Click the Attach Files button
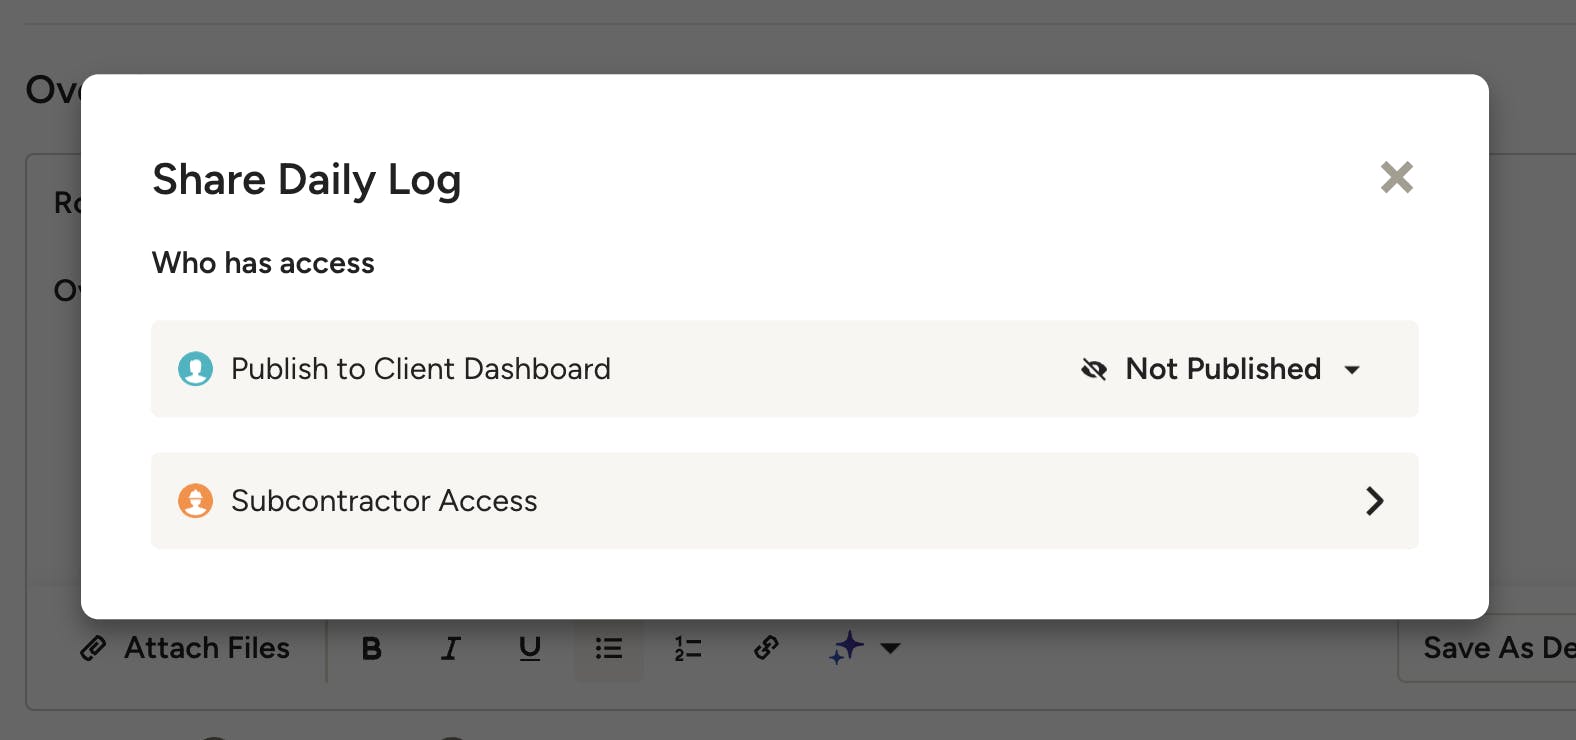Viewport: 1576px width, 740px height. coord(185,648)
